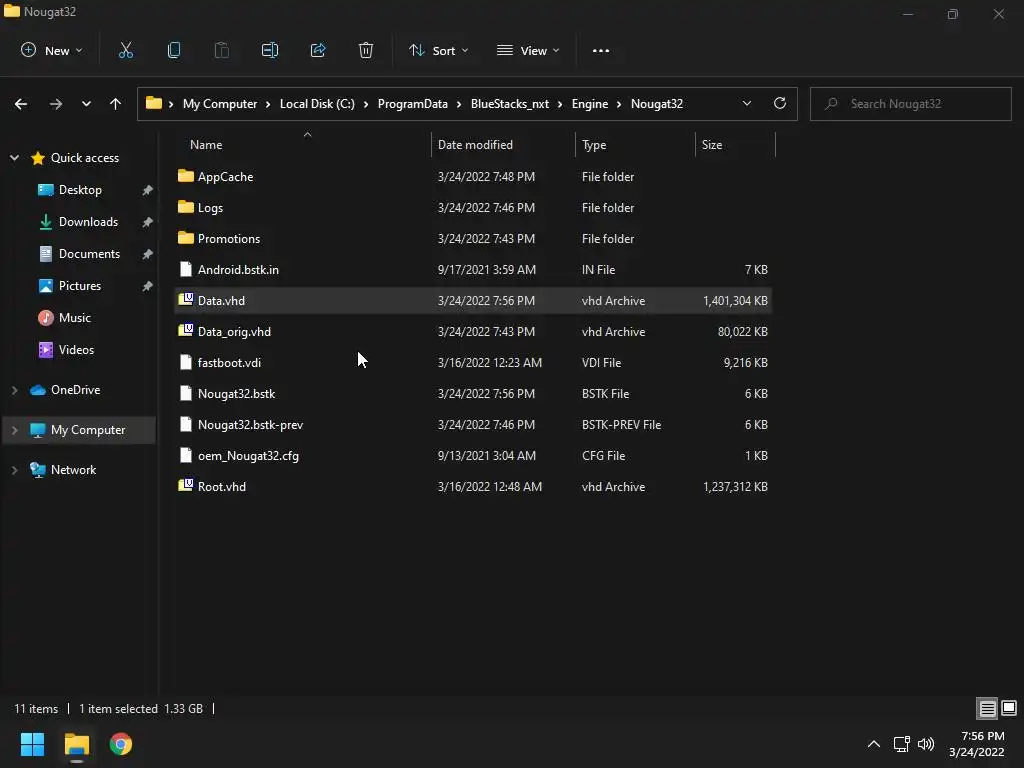
Task: Open the Sort dropdown menu
Action: 438,50
